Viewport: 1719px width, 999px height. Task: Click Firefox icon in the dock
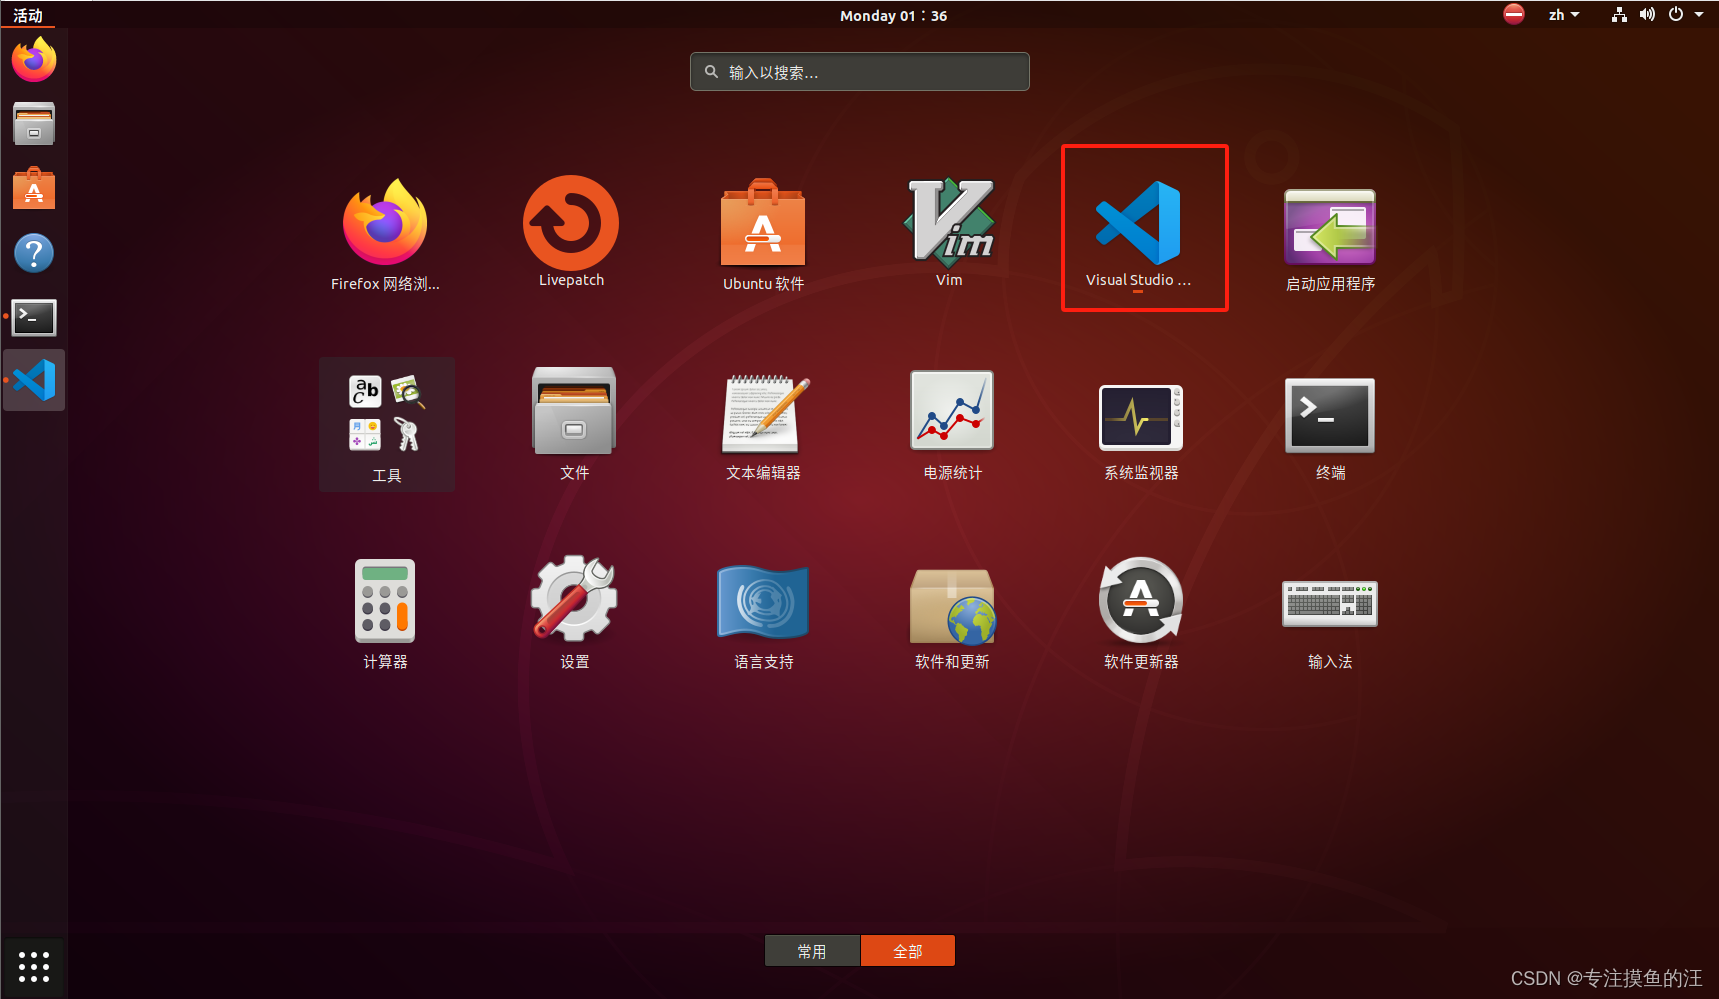tap(34, 60)
